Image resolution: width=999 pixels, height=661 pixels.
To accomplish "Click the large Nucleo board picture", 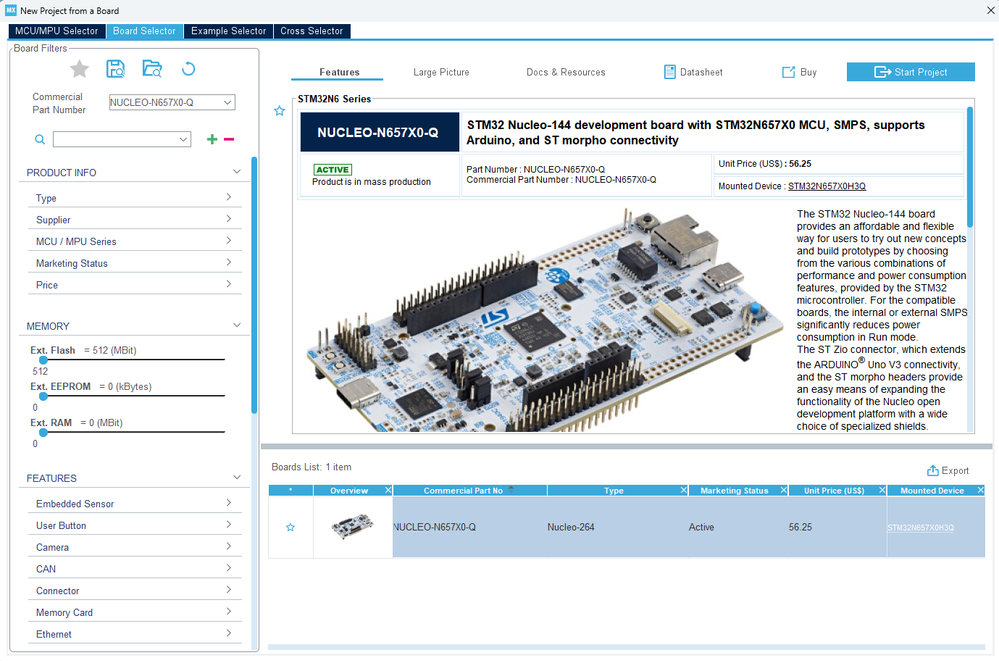I will click(x=545, y=322).
